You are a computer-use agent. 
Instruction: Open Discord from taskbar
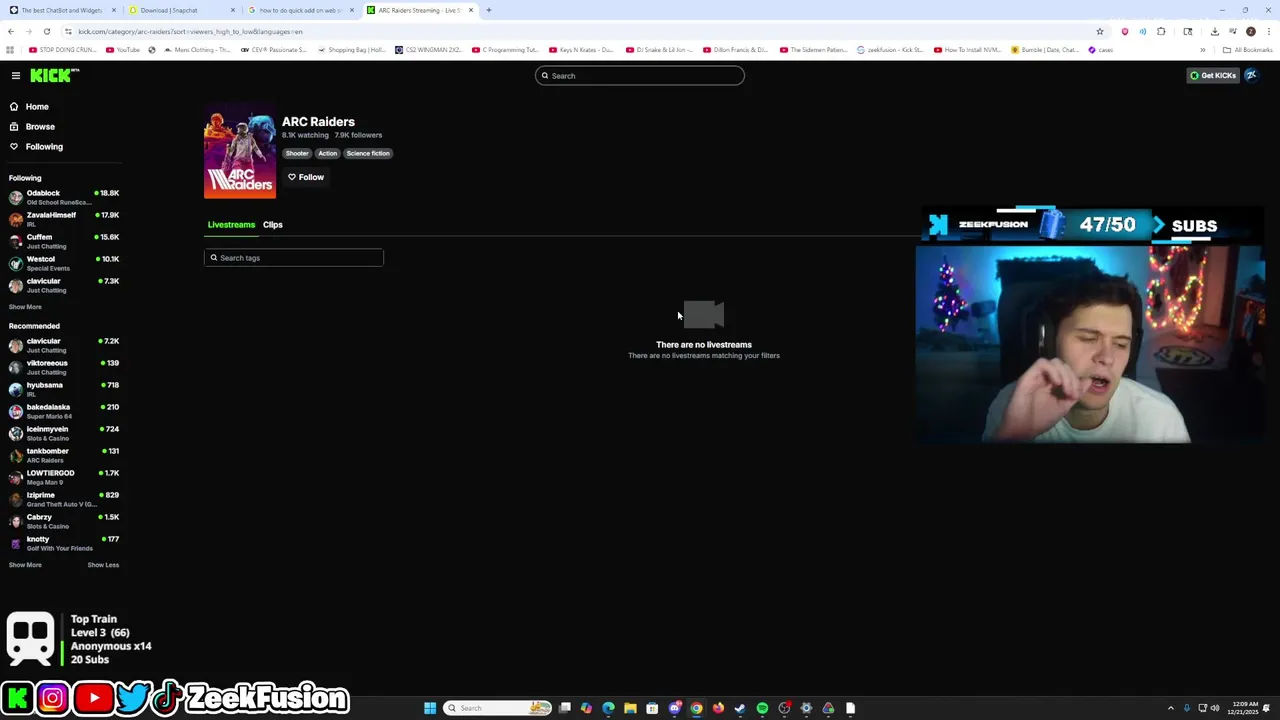pos(675,708)
